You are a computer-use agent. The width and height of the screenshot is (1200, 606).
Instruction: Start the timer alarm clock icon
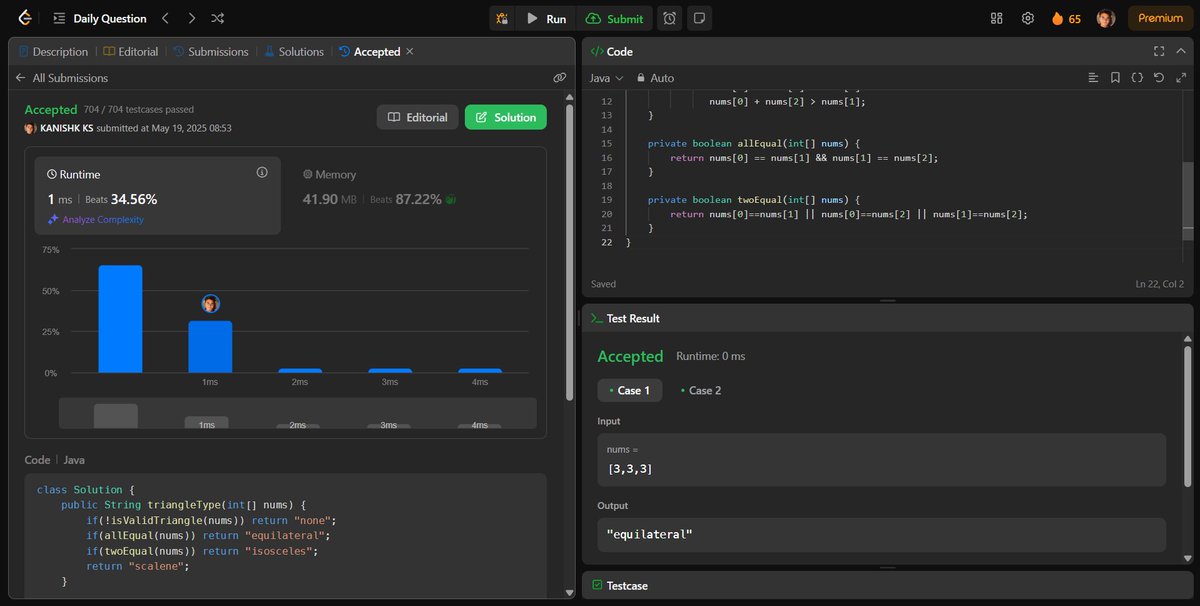point(670,18)
